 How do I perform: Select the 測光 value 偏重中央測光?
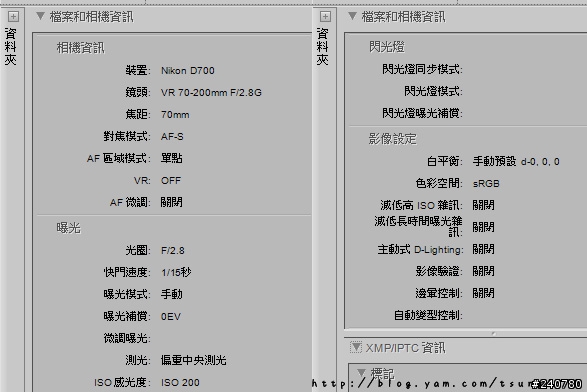(x=194, y=360)
